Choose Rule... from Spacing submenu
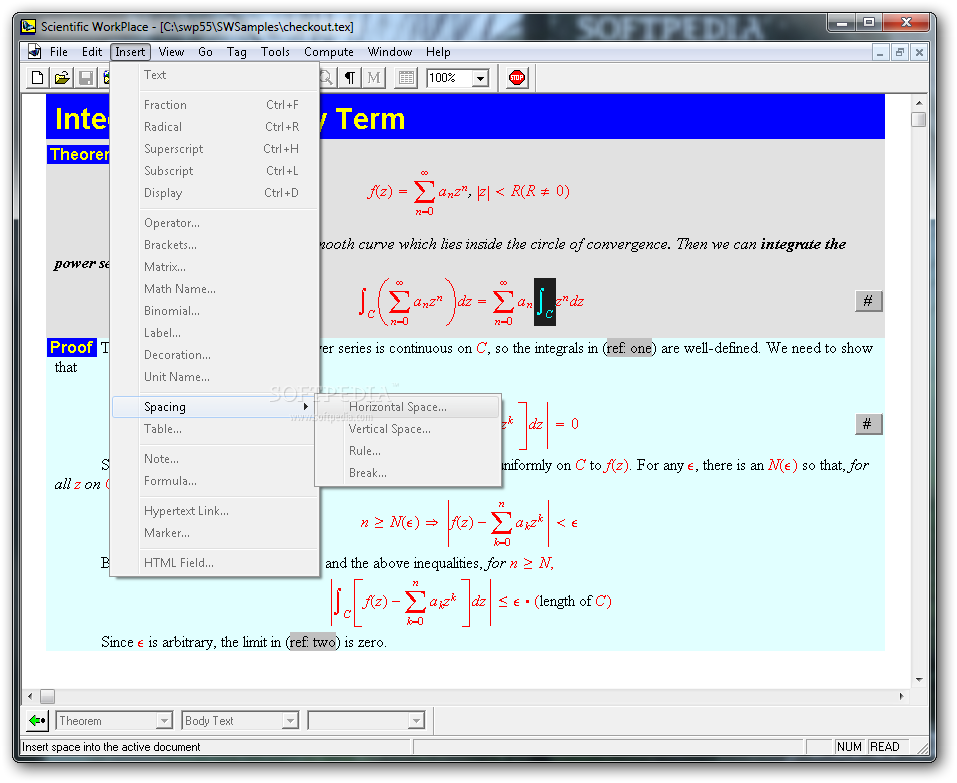Image resolution: width=957 pixels, height=783 pixels. click(408, 451)
